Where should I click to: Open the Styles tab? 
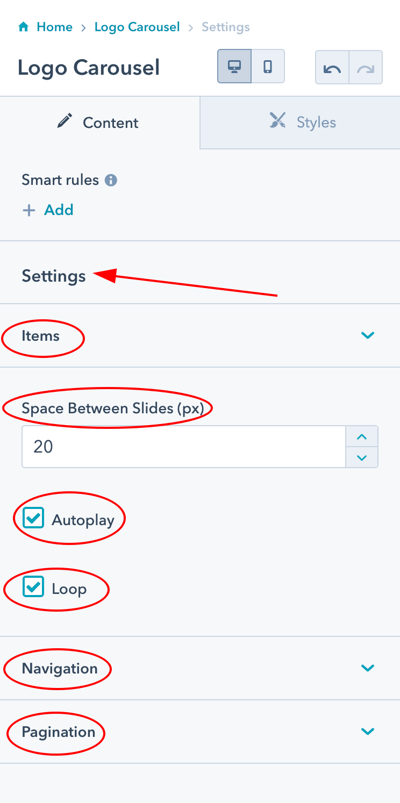point(300,122)
